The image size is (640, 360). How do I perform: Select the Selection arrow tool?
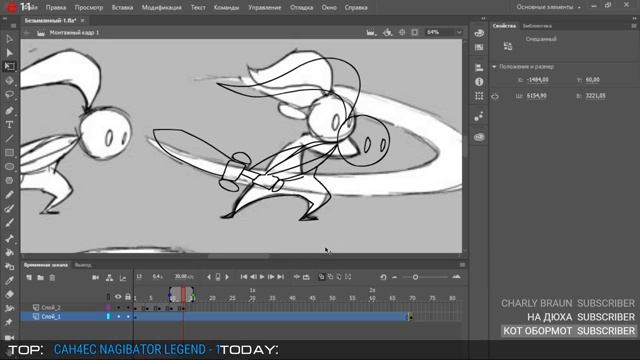pos(9,39)
